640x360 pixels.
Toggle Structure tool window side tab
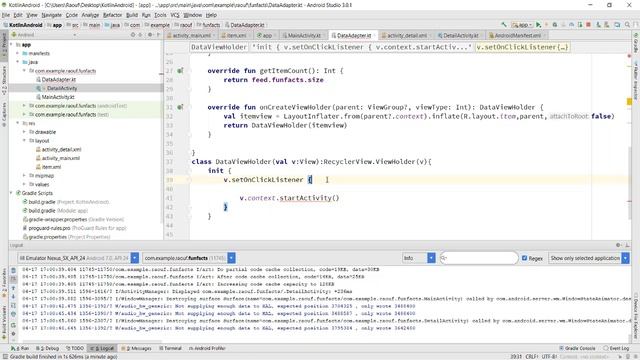click(x=4, y=80)
